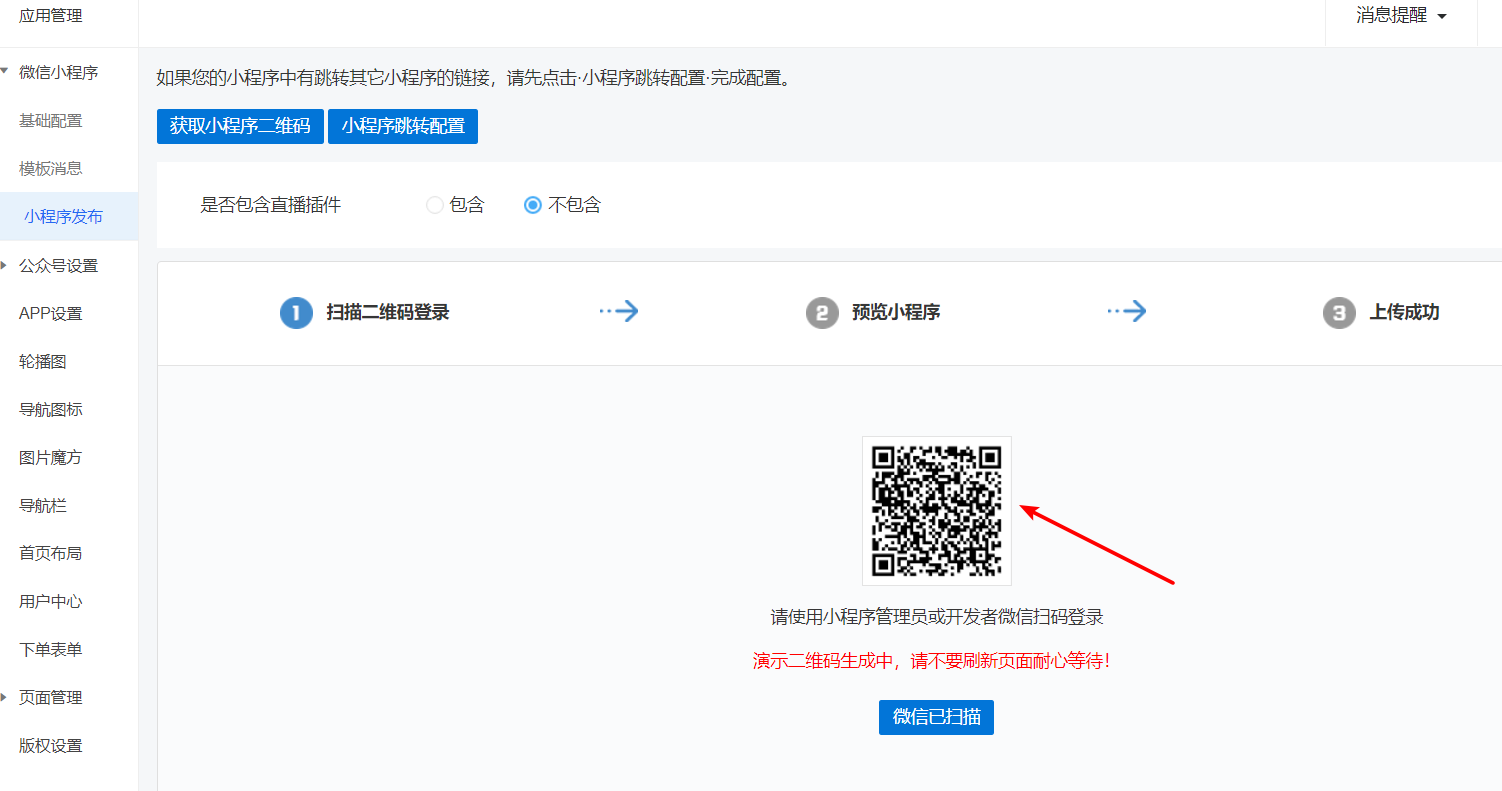Open the 消息提醒 dropdown

point(1401,16)
